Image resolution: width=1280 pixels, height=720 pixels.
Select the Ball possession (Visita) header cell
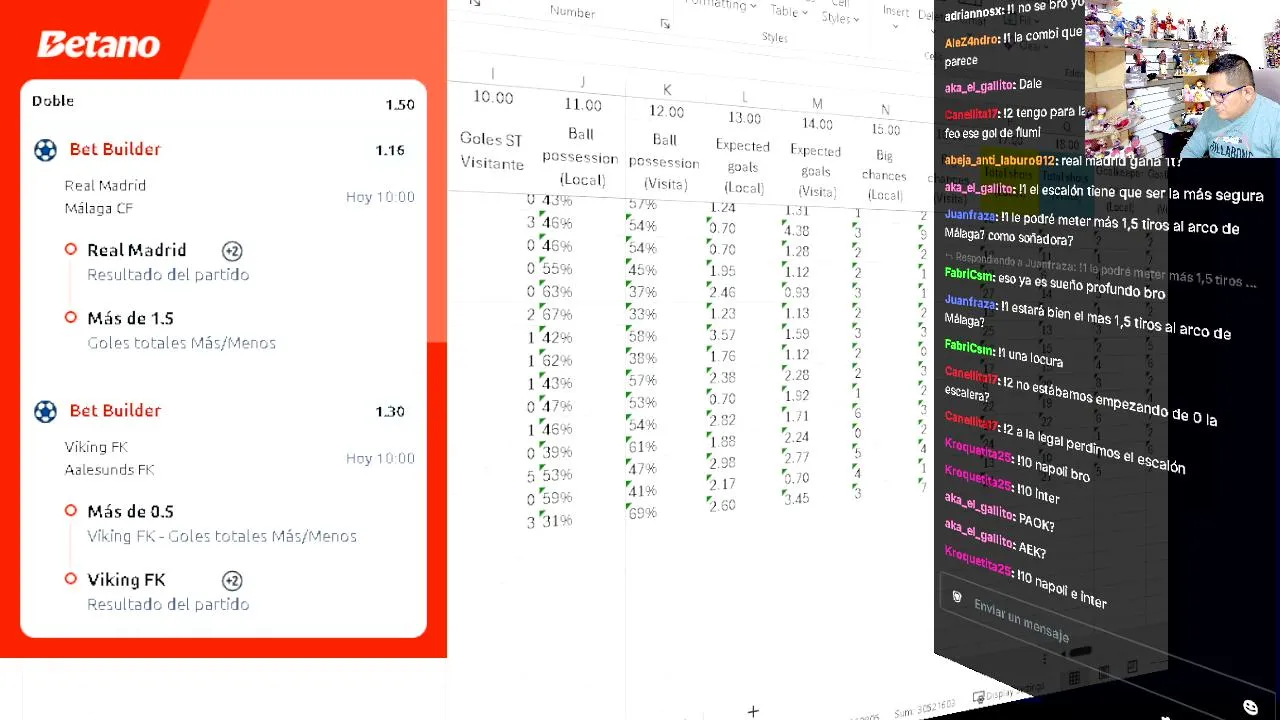click(x=664, y=162)
